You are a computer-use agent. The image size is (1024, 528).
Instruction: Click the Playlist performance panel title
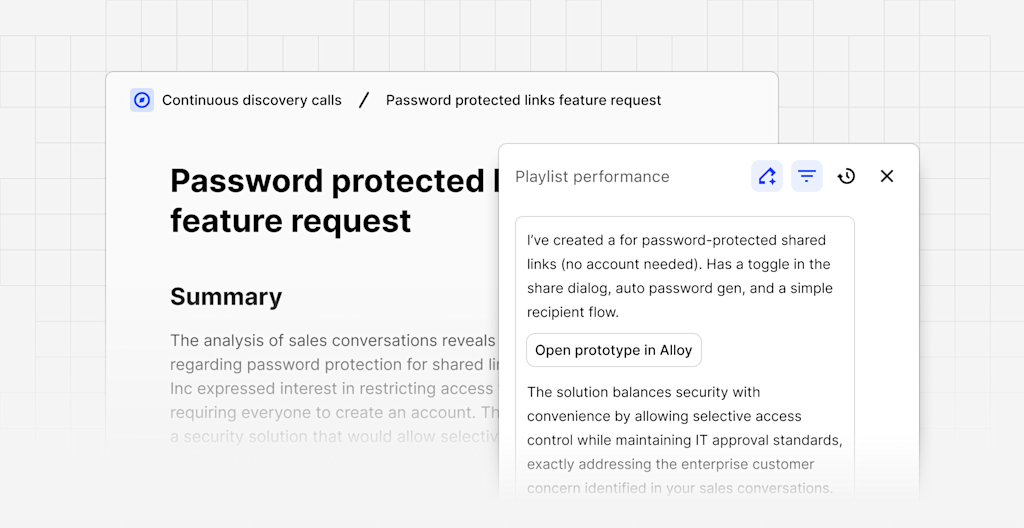pyautogui.click(x=592, y=177)
